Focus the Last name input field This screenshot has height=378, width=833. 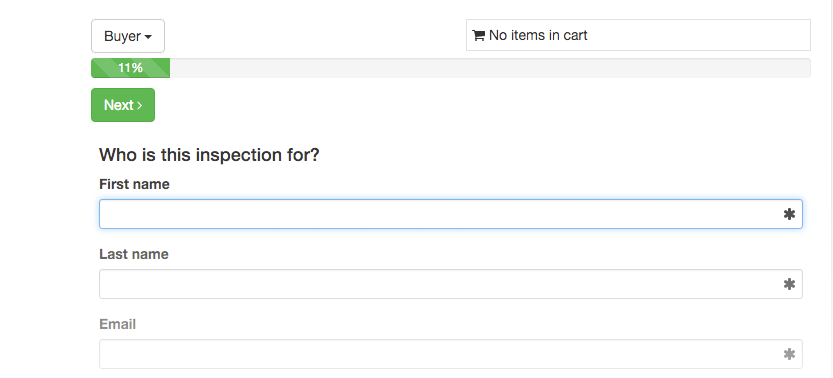(x=450, y=284)
